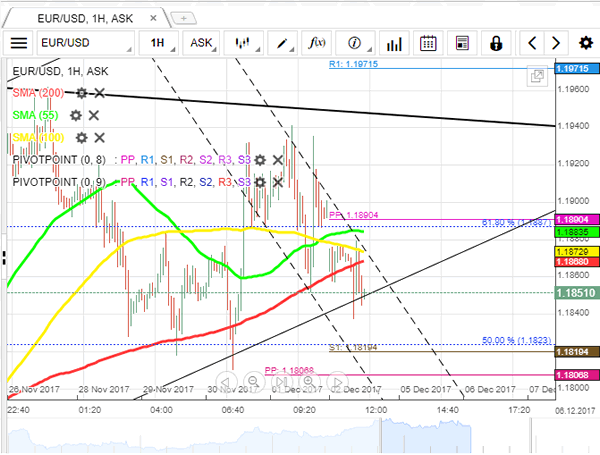Click the 05 Dec 2017 date axis label

point(426,390)
